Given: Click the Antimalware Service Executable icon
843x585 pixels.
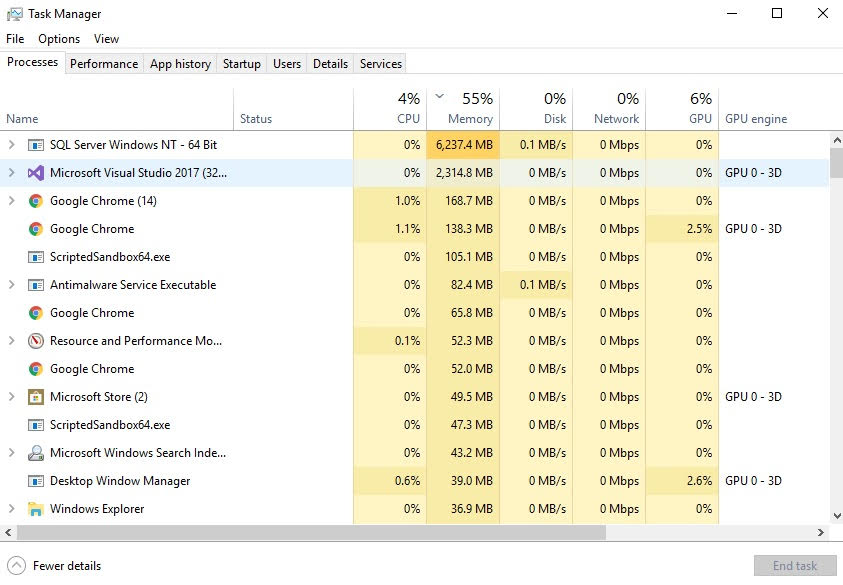Looking at the screenshot, I should coord(36,285).
